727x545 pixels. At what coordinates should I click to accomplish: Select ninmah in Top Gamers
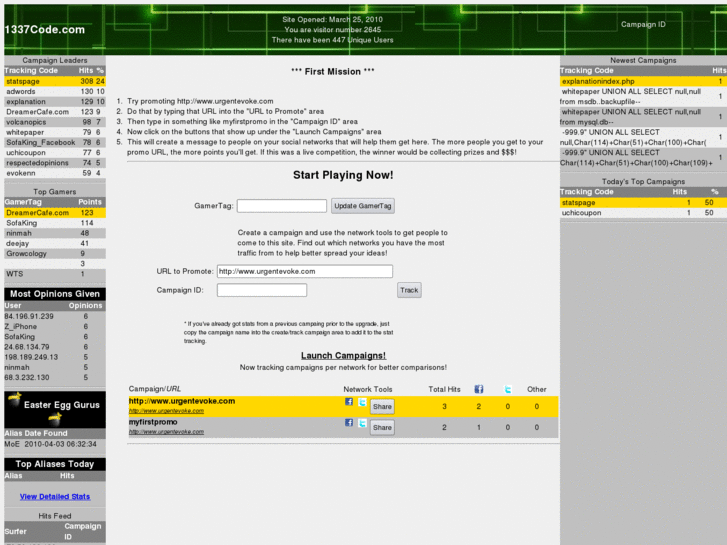point(55,233)
